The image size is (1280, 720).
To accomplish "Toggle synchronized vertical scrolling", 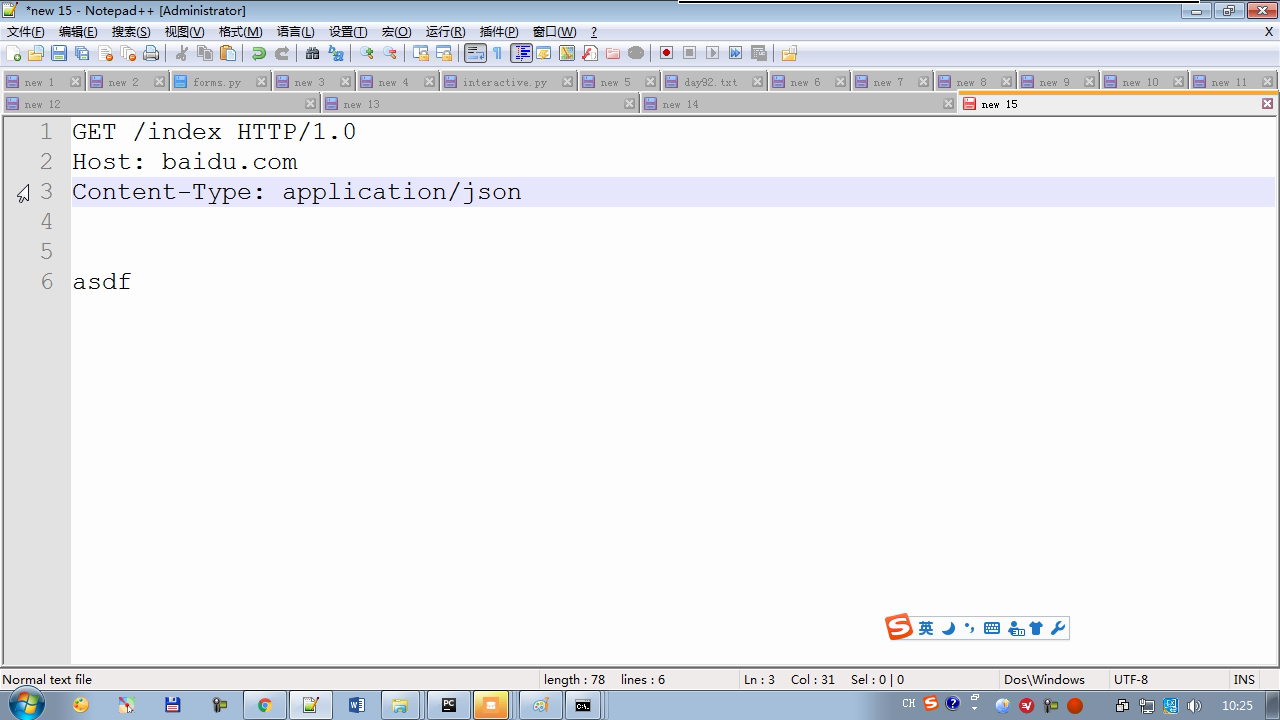I will click(x=421, y=54).
